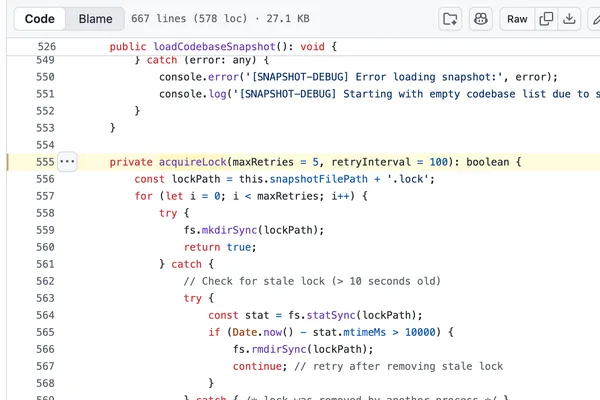
Task: Click the edit file pencil icon
Action: tap(595, 19)
